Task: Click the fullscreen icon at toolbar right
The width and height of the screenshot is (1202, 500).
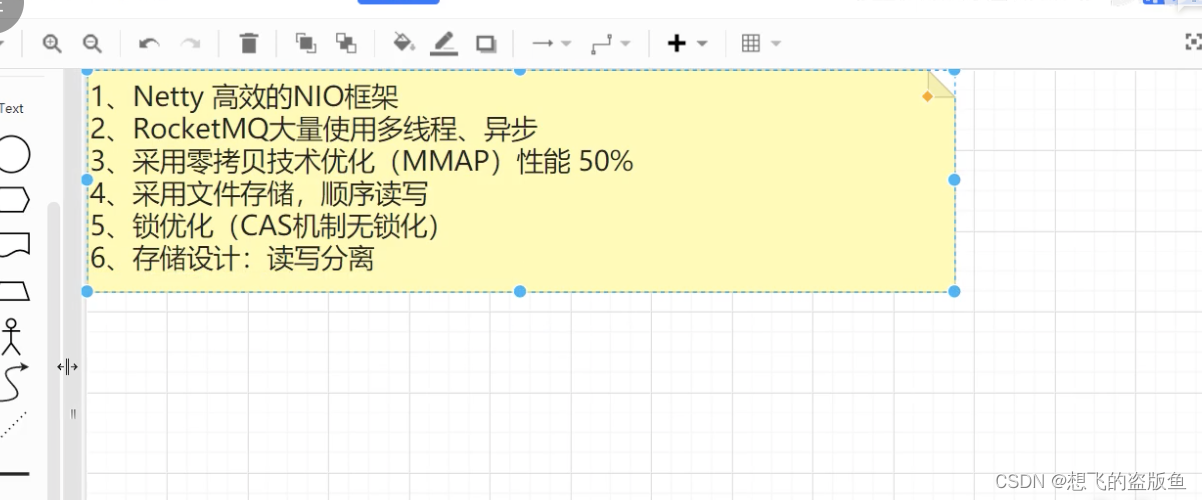Action: 1192,41
